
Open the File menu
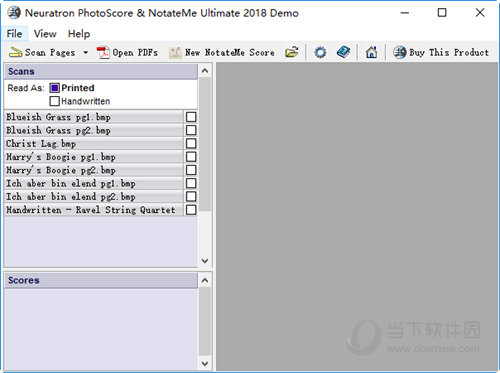point(14,34)
